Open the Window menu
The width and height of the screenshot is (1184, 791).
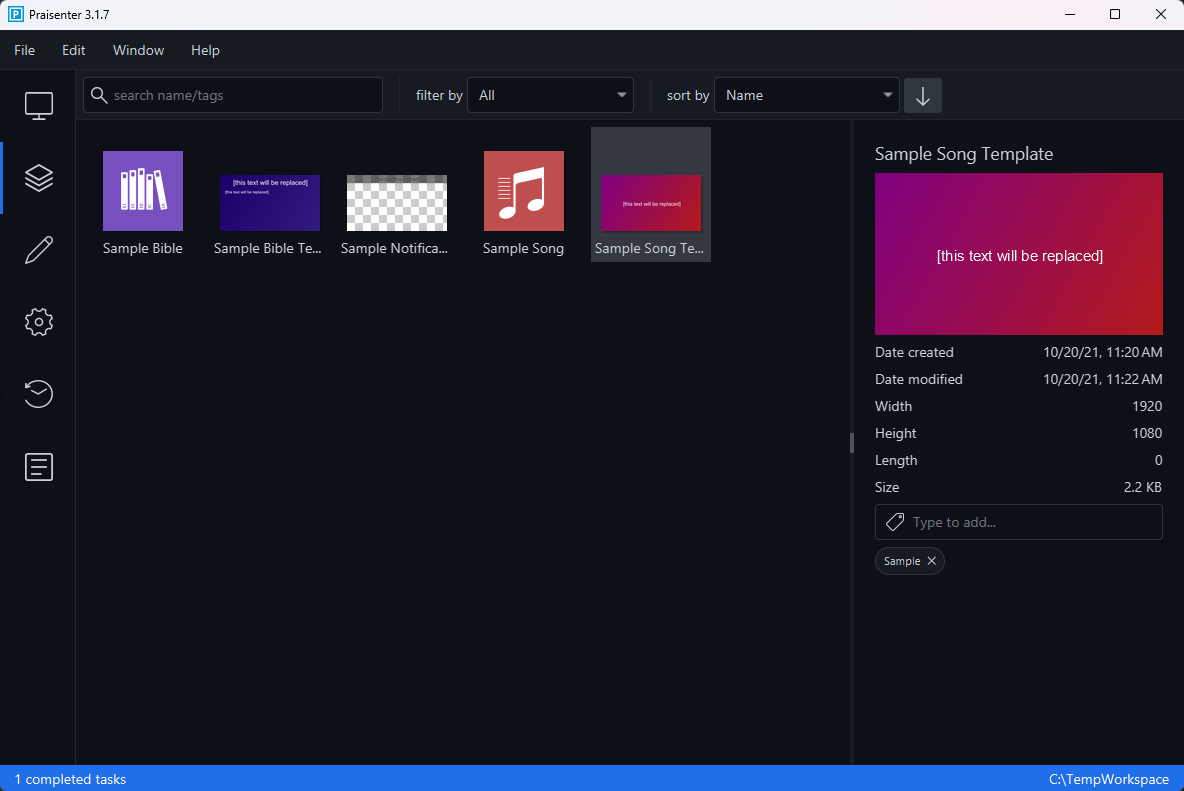138,50
